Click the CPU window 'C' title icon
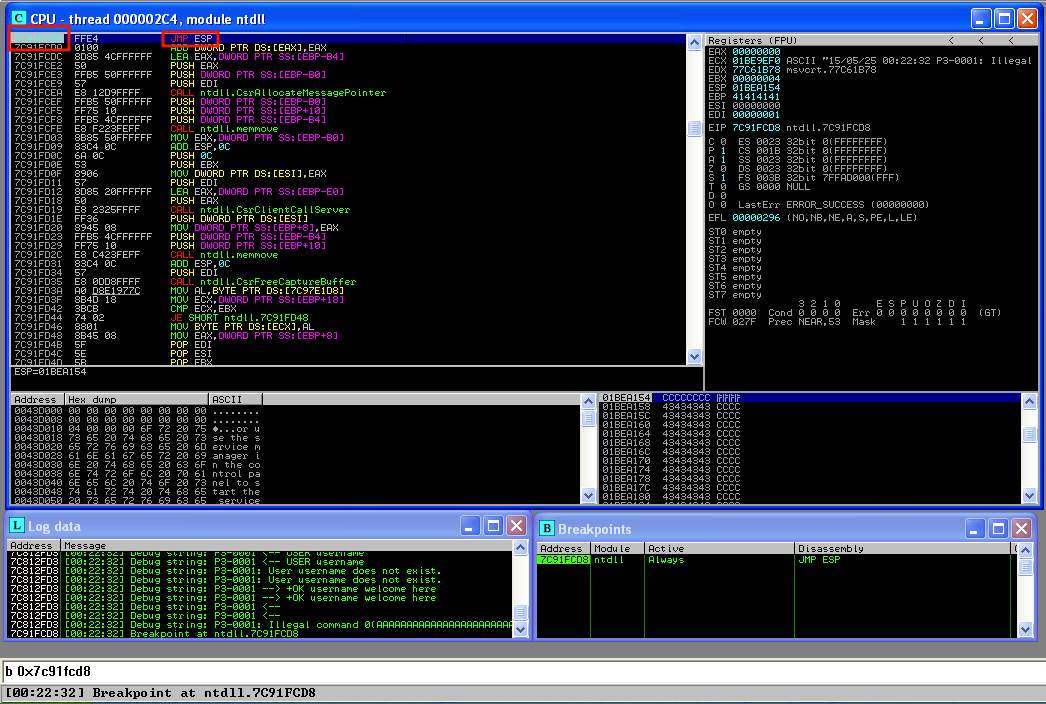 [19, 18]
